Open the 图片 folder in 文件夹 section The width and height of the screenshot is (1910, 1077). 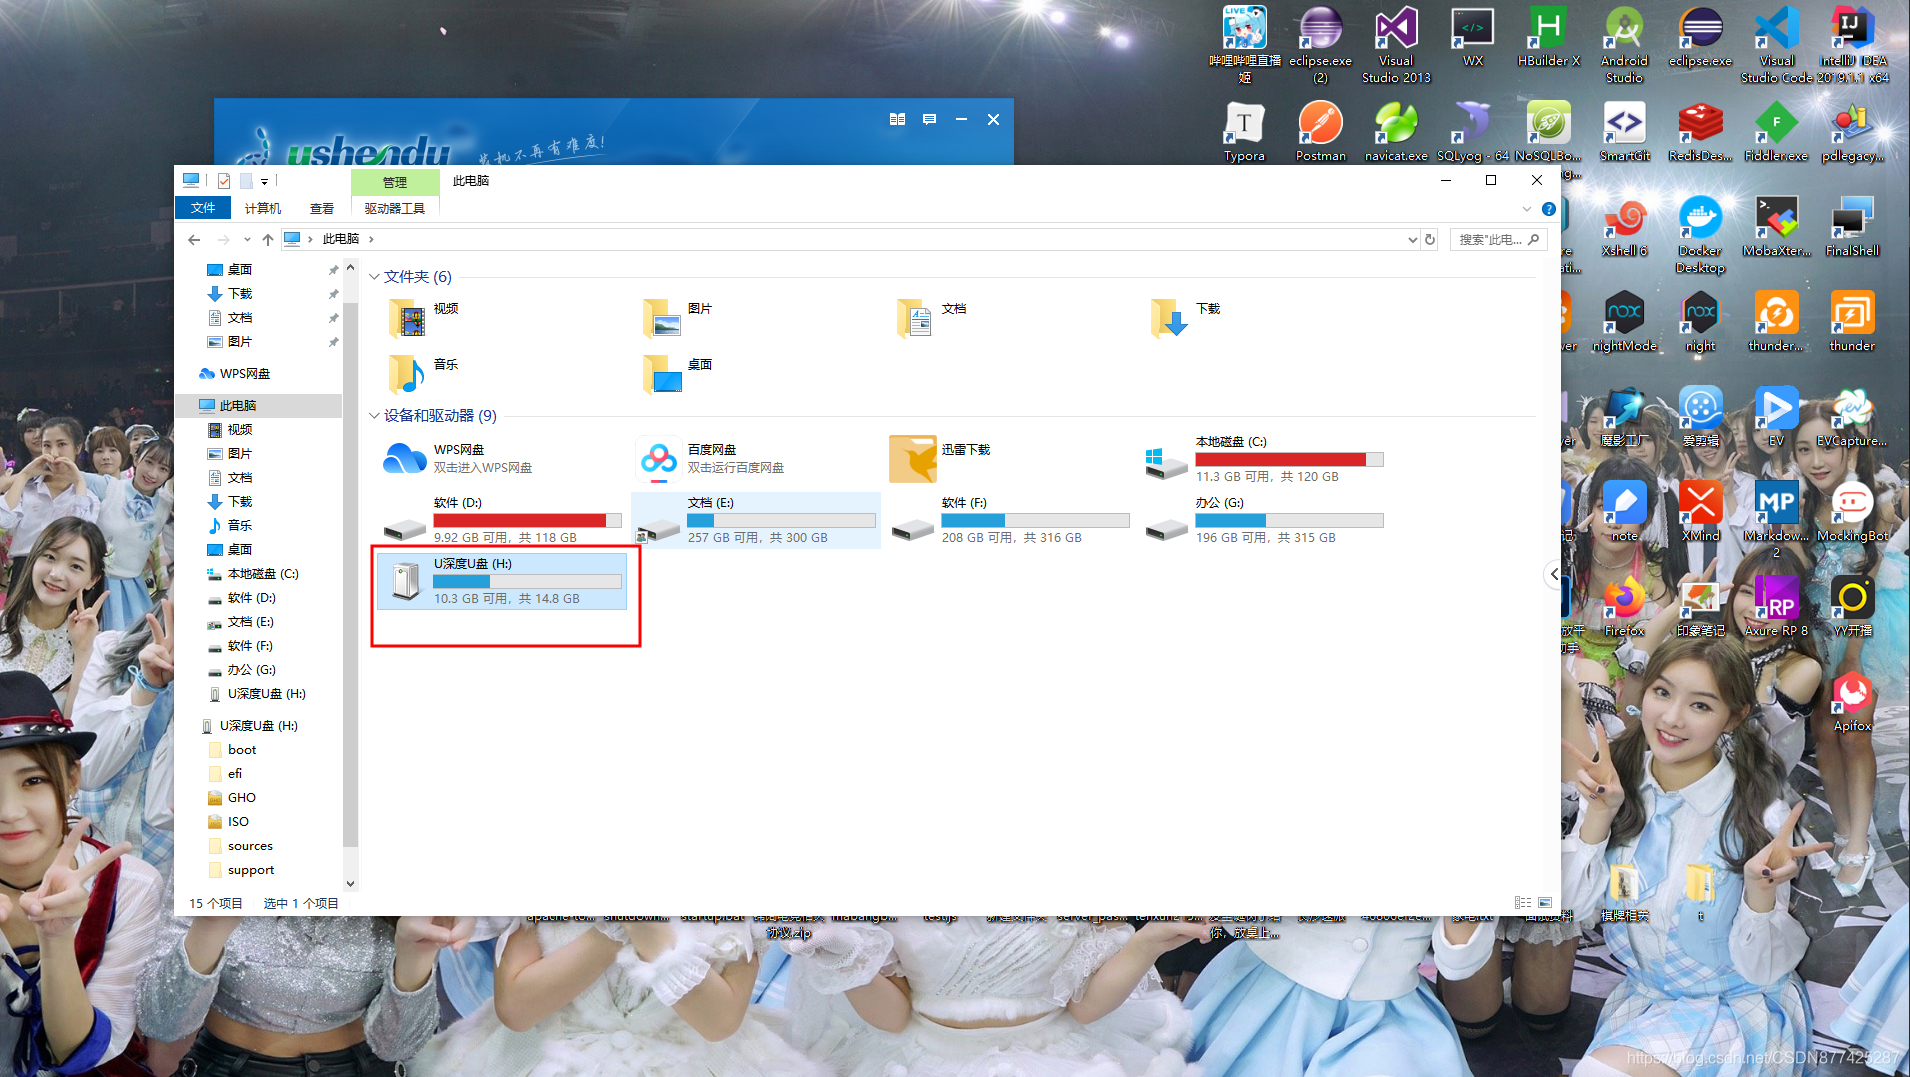(661, 319)
